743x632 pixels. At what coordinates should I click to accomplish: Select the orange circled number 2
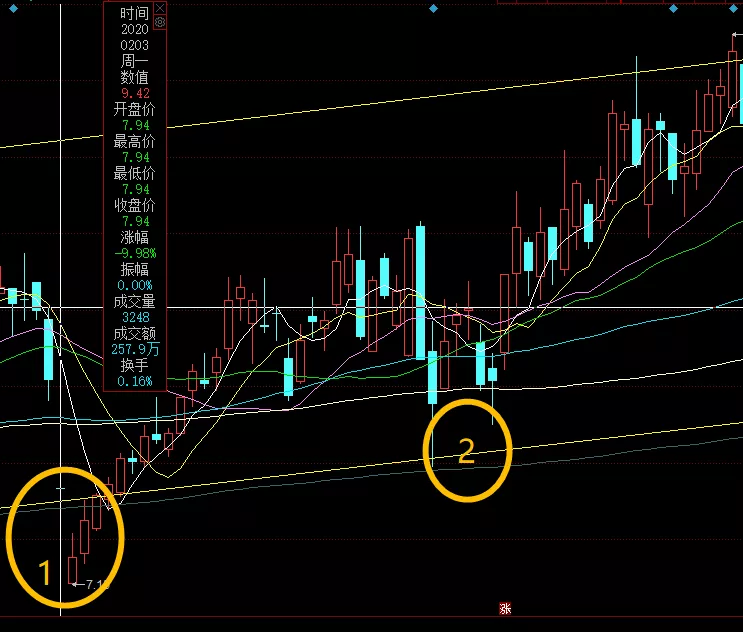click(466, 452)
